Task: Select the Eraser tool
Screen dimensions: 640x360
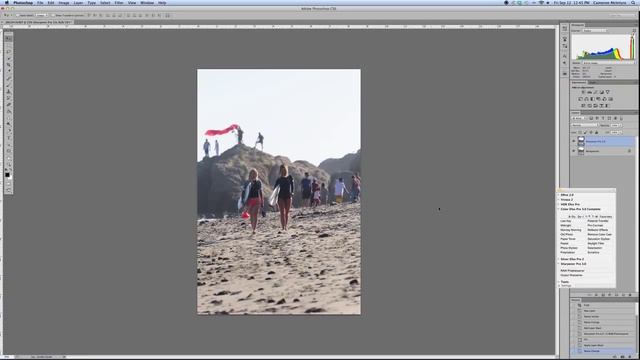Action: click(x=9, y=104)
